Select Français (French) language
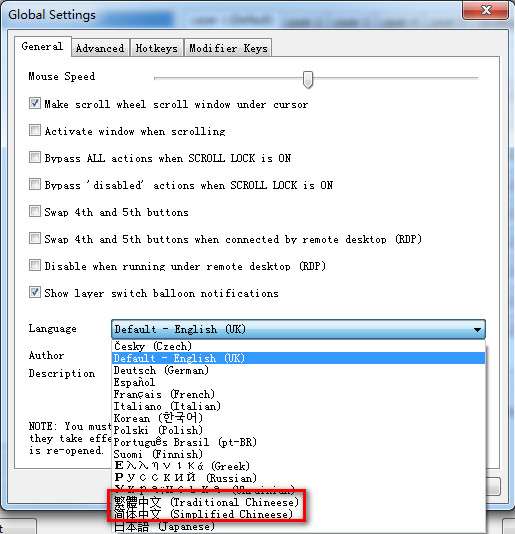 (x=298, y=394)
